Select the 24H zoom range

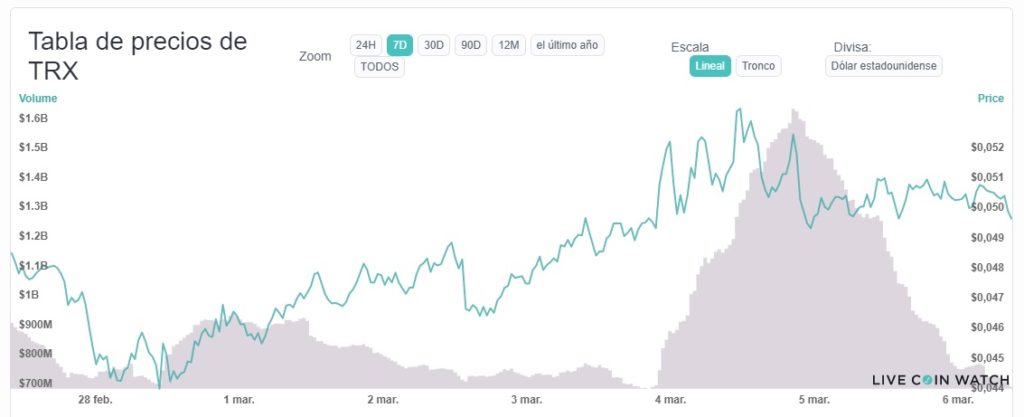pos(365,45)
